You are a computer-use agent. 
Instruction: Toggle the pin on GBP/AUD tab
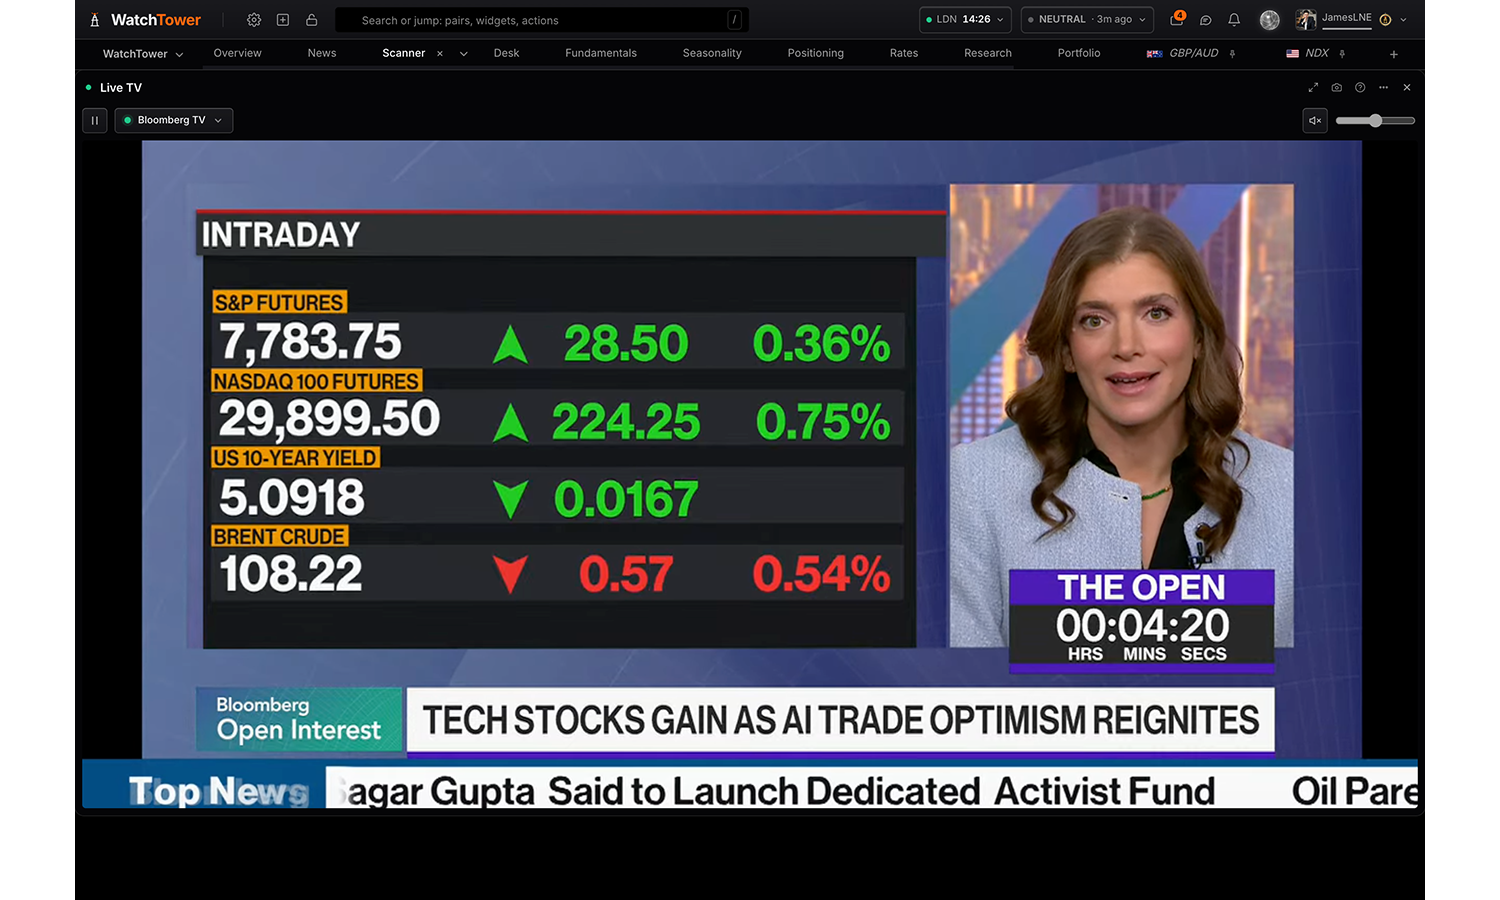coord(1233,54)
